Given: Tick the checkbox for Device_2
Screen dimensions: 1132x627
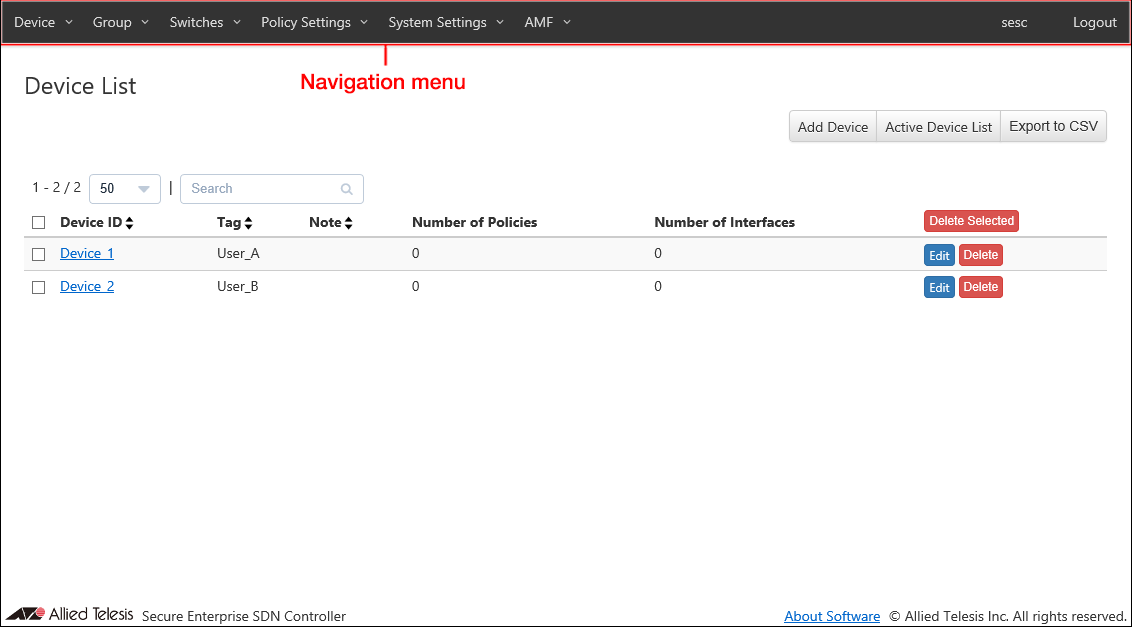Looking at the screenshot, I should click(39, 287).
